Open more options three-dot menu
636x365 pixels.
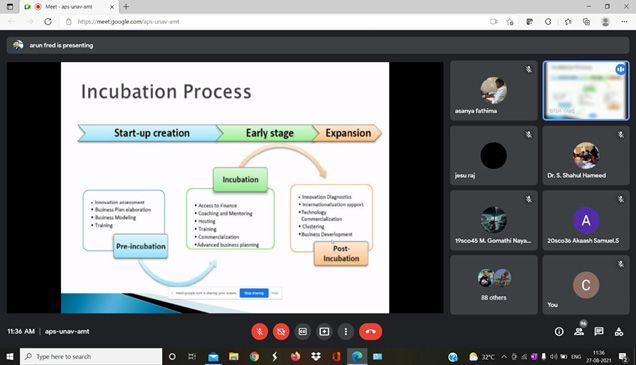click(x=346, y=332)
